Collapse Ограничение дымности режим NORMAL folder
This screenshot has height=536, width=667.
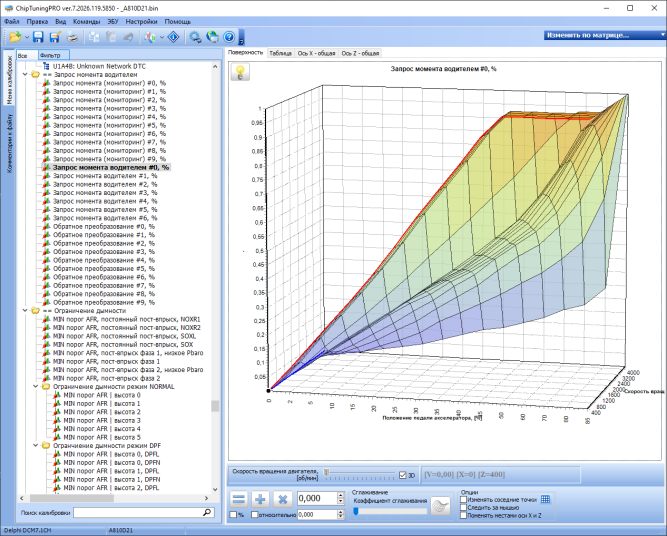coord(36,387)
